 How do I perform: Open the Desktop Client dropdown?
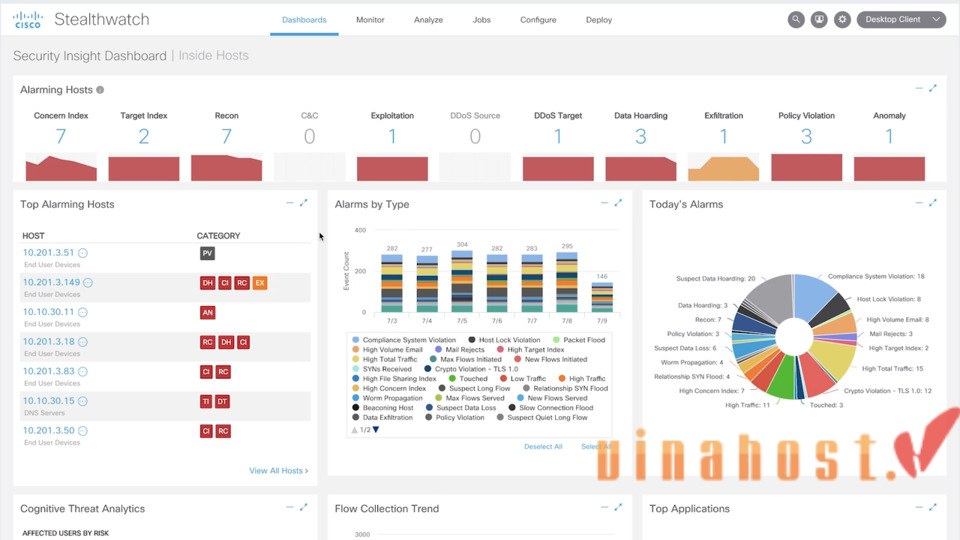pyautogui.click(x=901, y=20)
